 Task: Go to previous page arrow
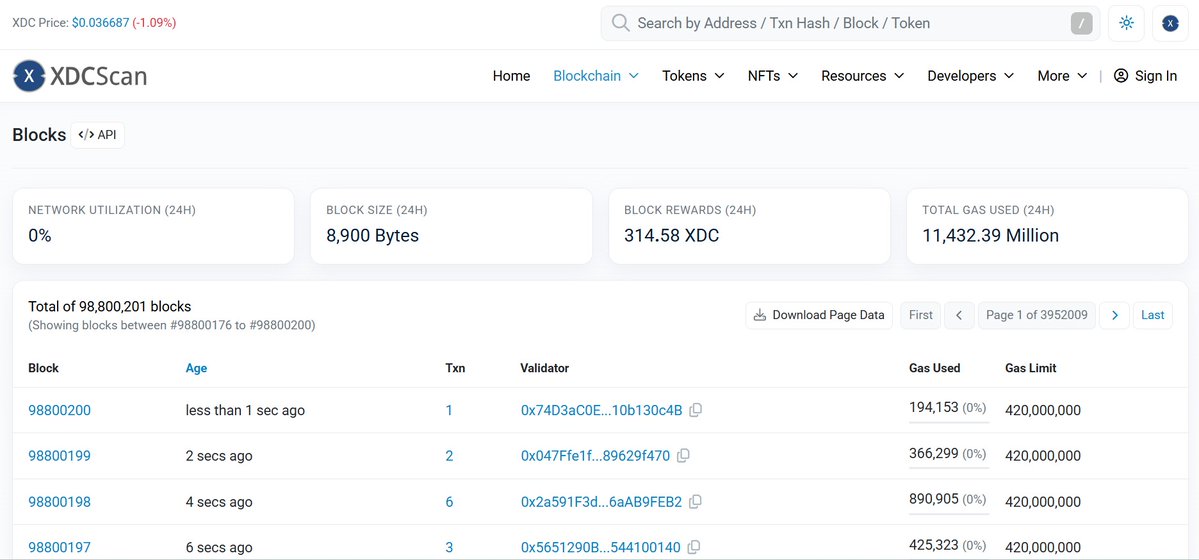(959, 315)
